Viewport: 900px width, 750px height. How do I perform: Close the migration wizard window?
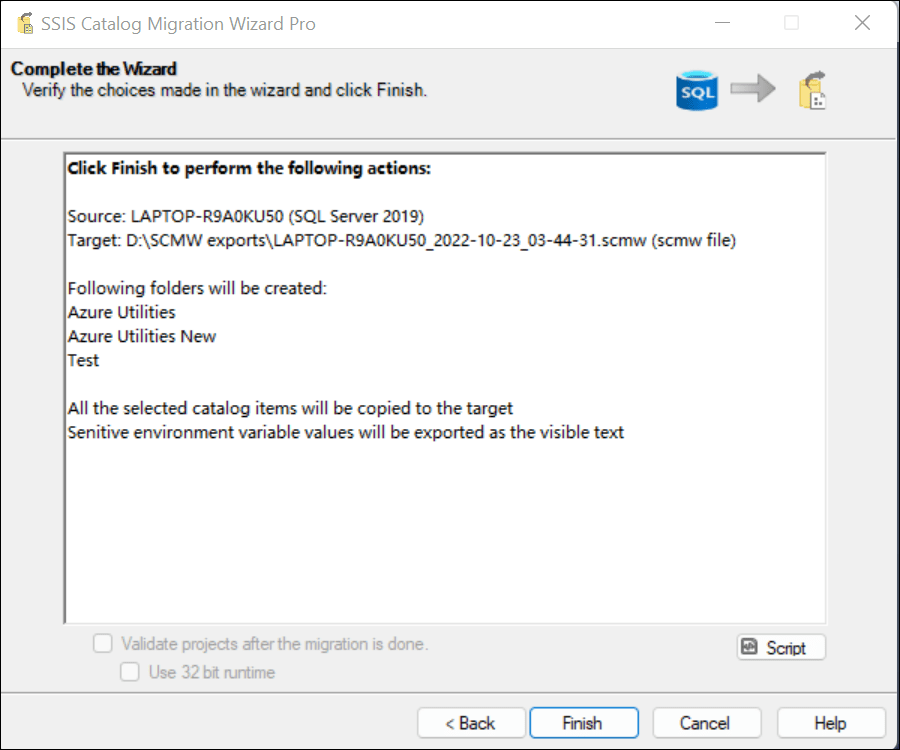click(862, 23)
